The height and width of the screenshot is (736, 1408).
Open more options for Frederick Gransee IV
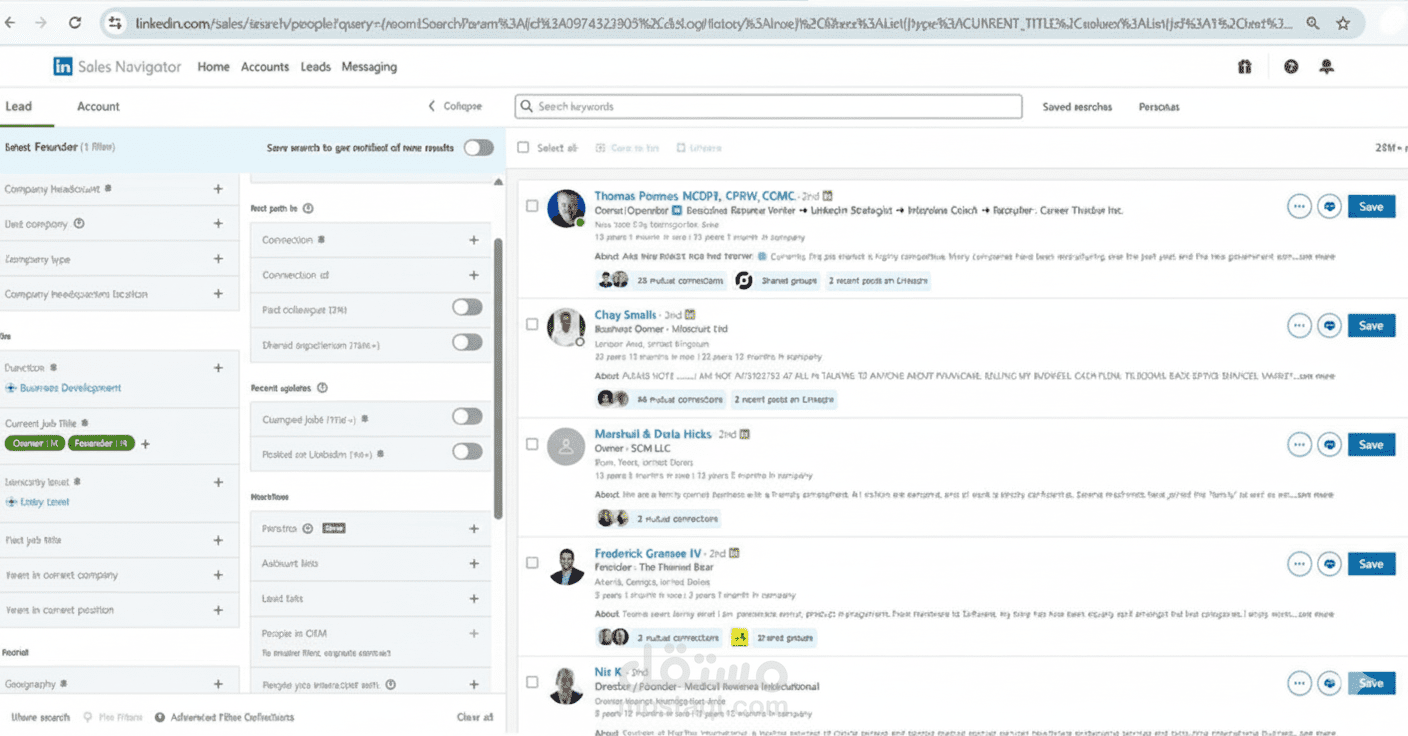click(1299, 564)
